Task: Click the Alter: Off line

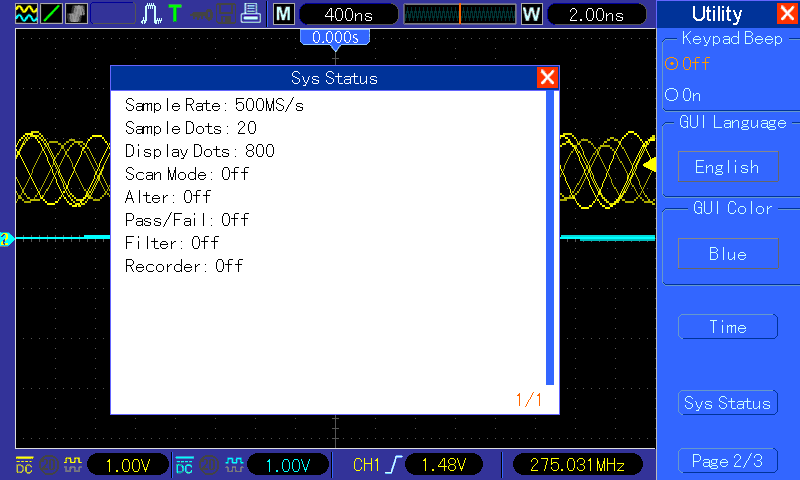Action: pyautogui.click(x=168, y=197)
